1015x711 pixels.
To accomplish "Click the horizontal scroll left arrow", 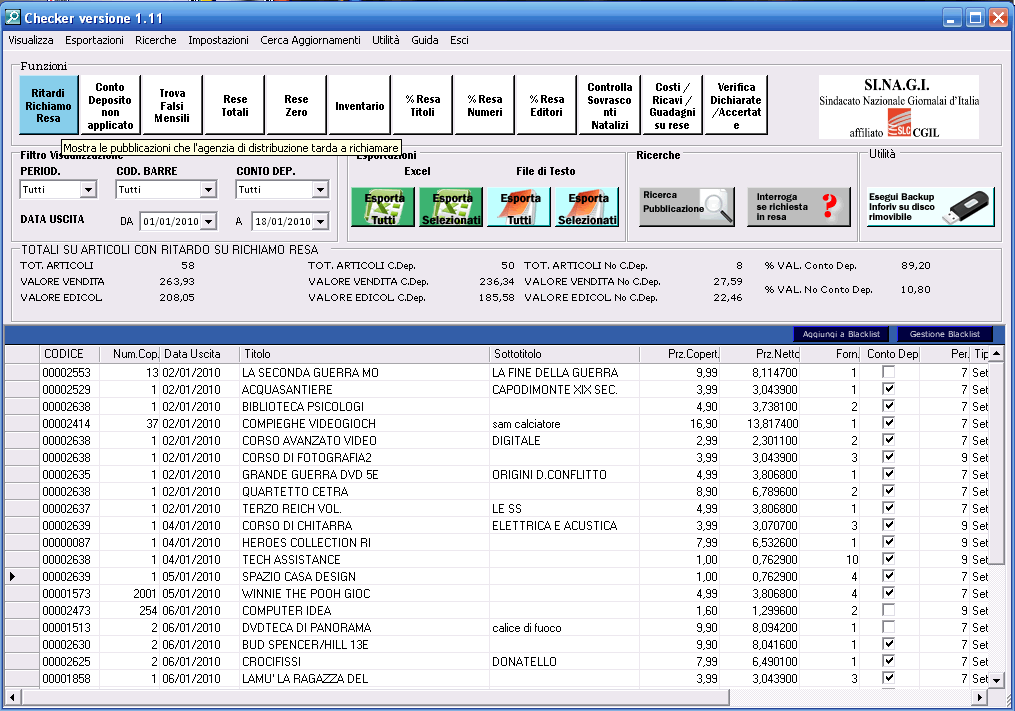I will pyautogui.click(x=12, y=697).
